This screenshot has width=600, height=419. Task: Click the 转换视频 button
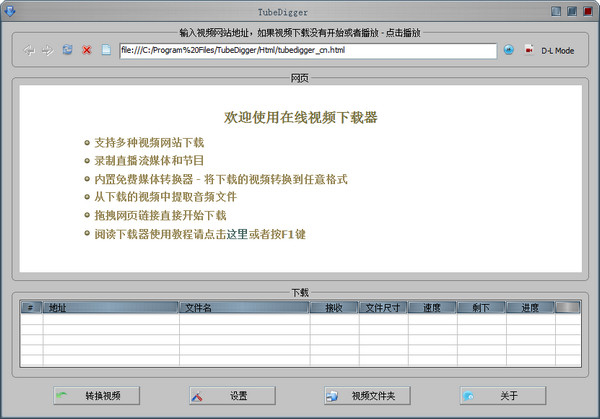(96, 395)
